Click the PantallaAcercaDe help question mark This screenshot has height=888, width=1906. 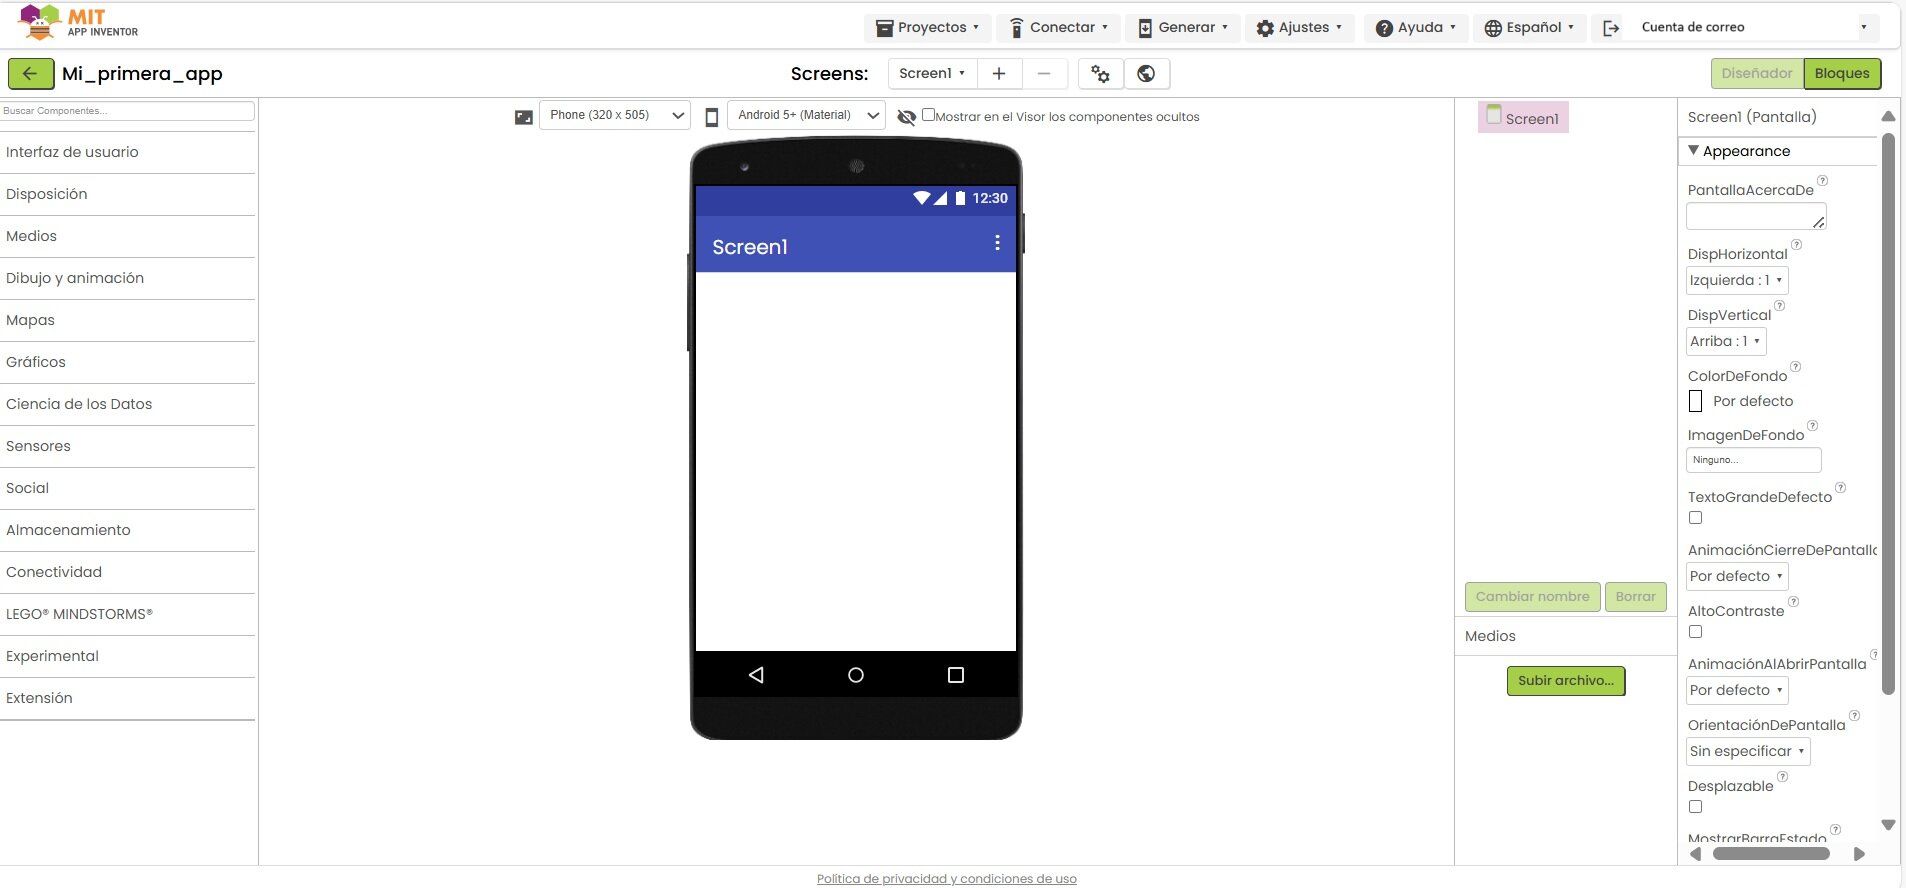(1822, 181)
